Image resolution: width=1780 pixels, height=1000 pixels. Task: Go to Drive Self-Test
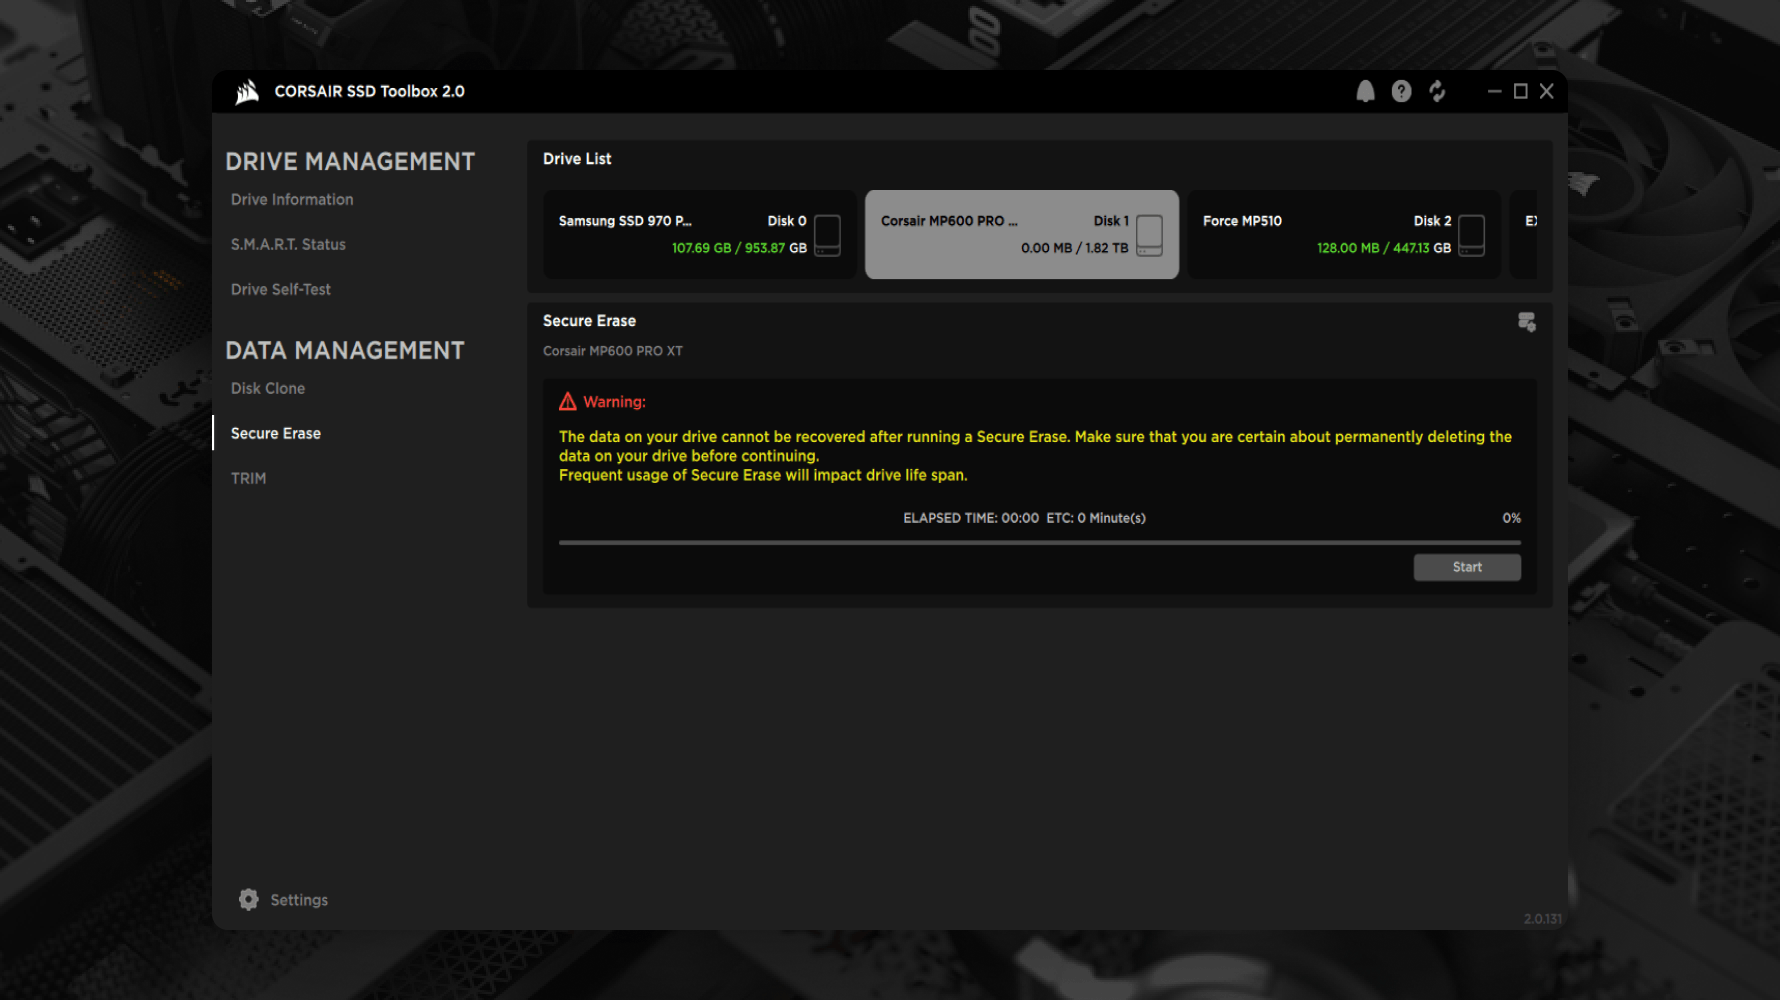pos(281,290)
